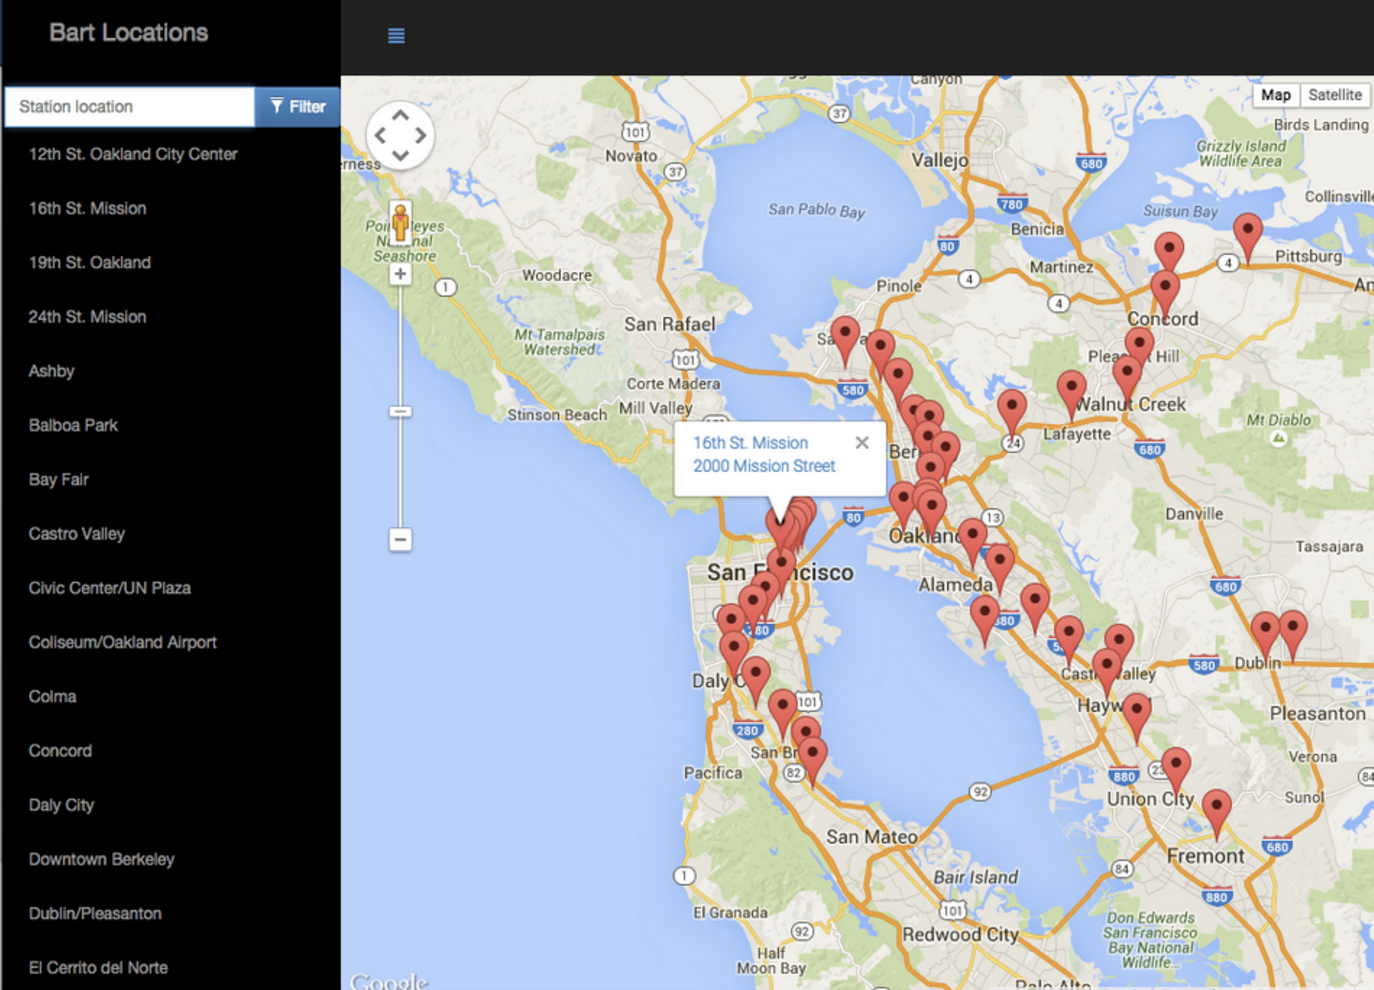This screenshot has width=1374, height=990.
Task: Pan map down with arrow control
Action: pos(400,154)
